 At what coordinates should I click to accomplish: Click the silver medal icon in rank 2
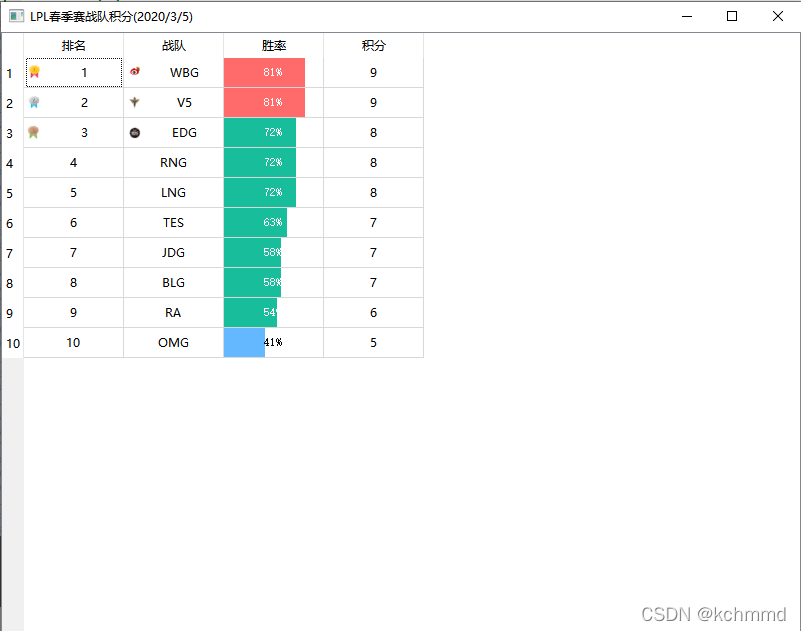pyautogui.click(x=34, y=102)
